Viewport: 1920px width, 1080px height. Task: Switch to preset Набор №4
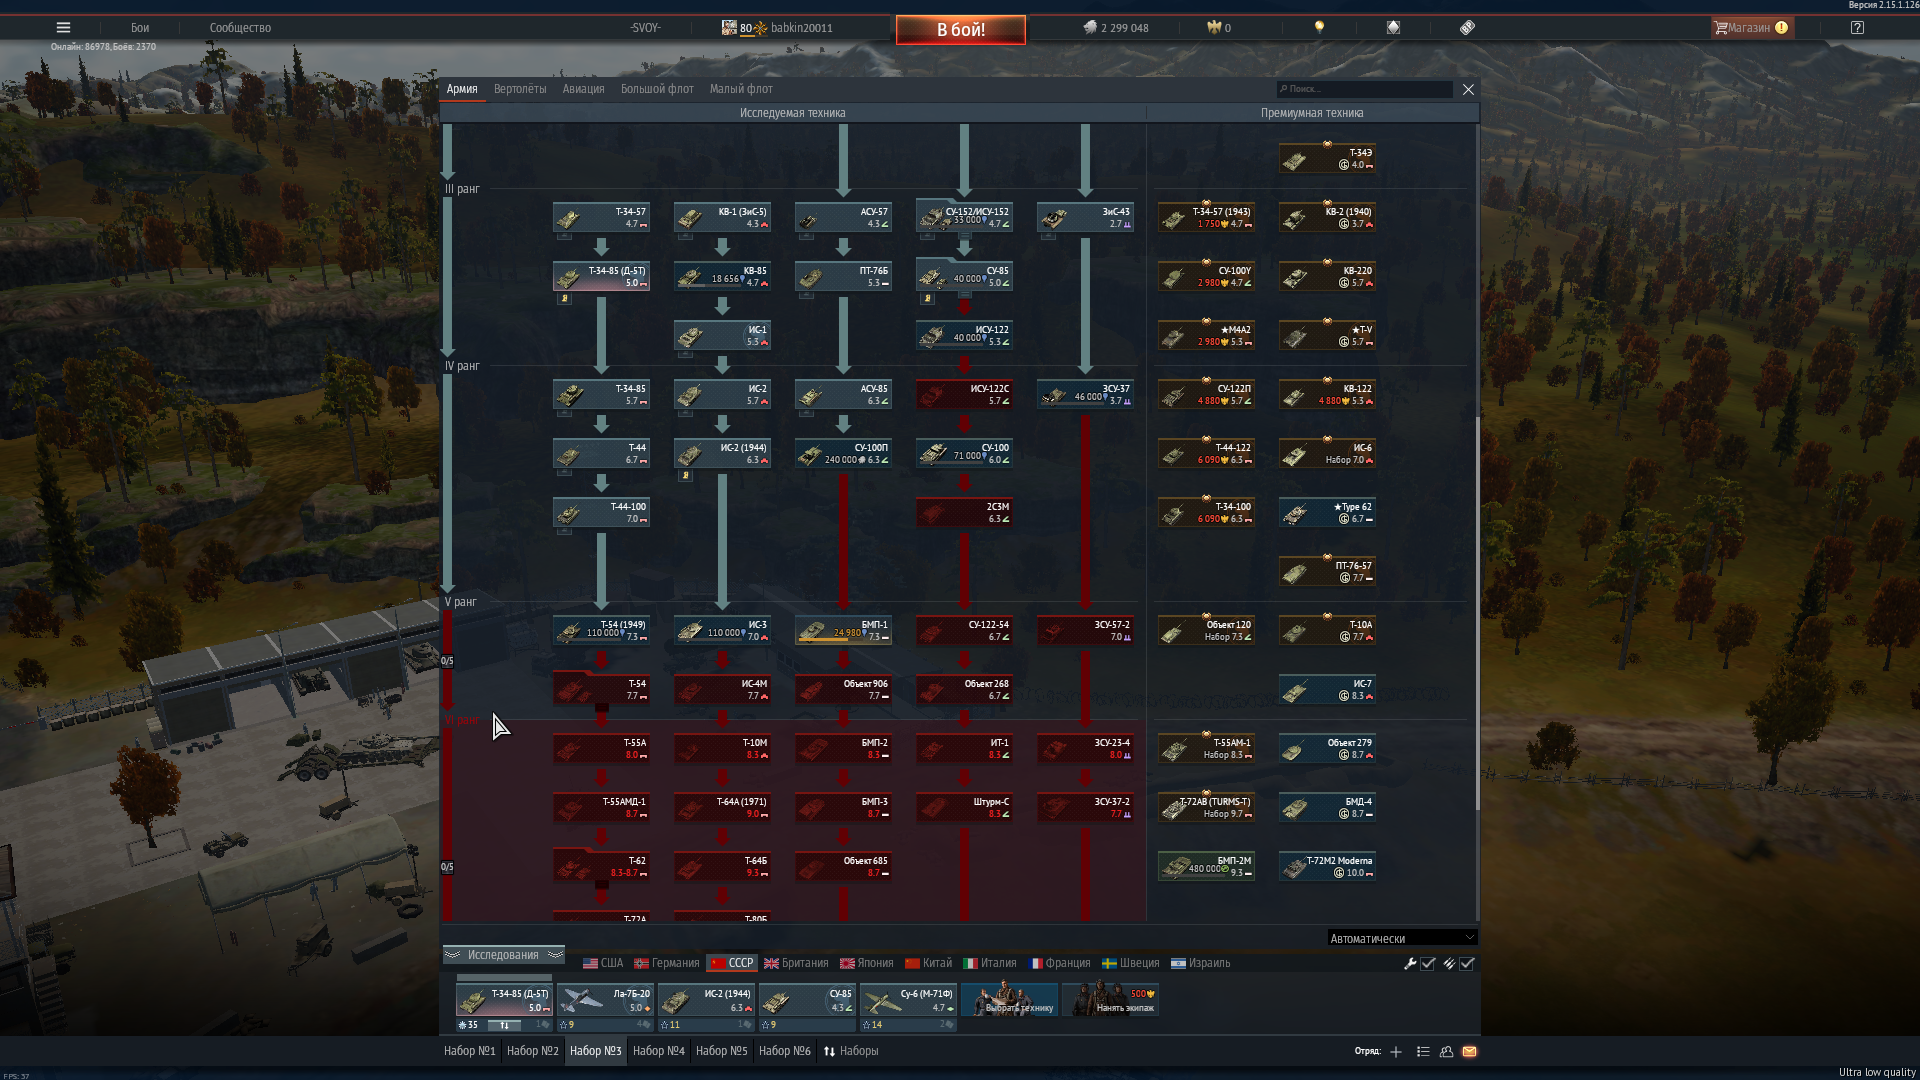pyautogui.click(x=659, y=1051)
